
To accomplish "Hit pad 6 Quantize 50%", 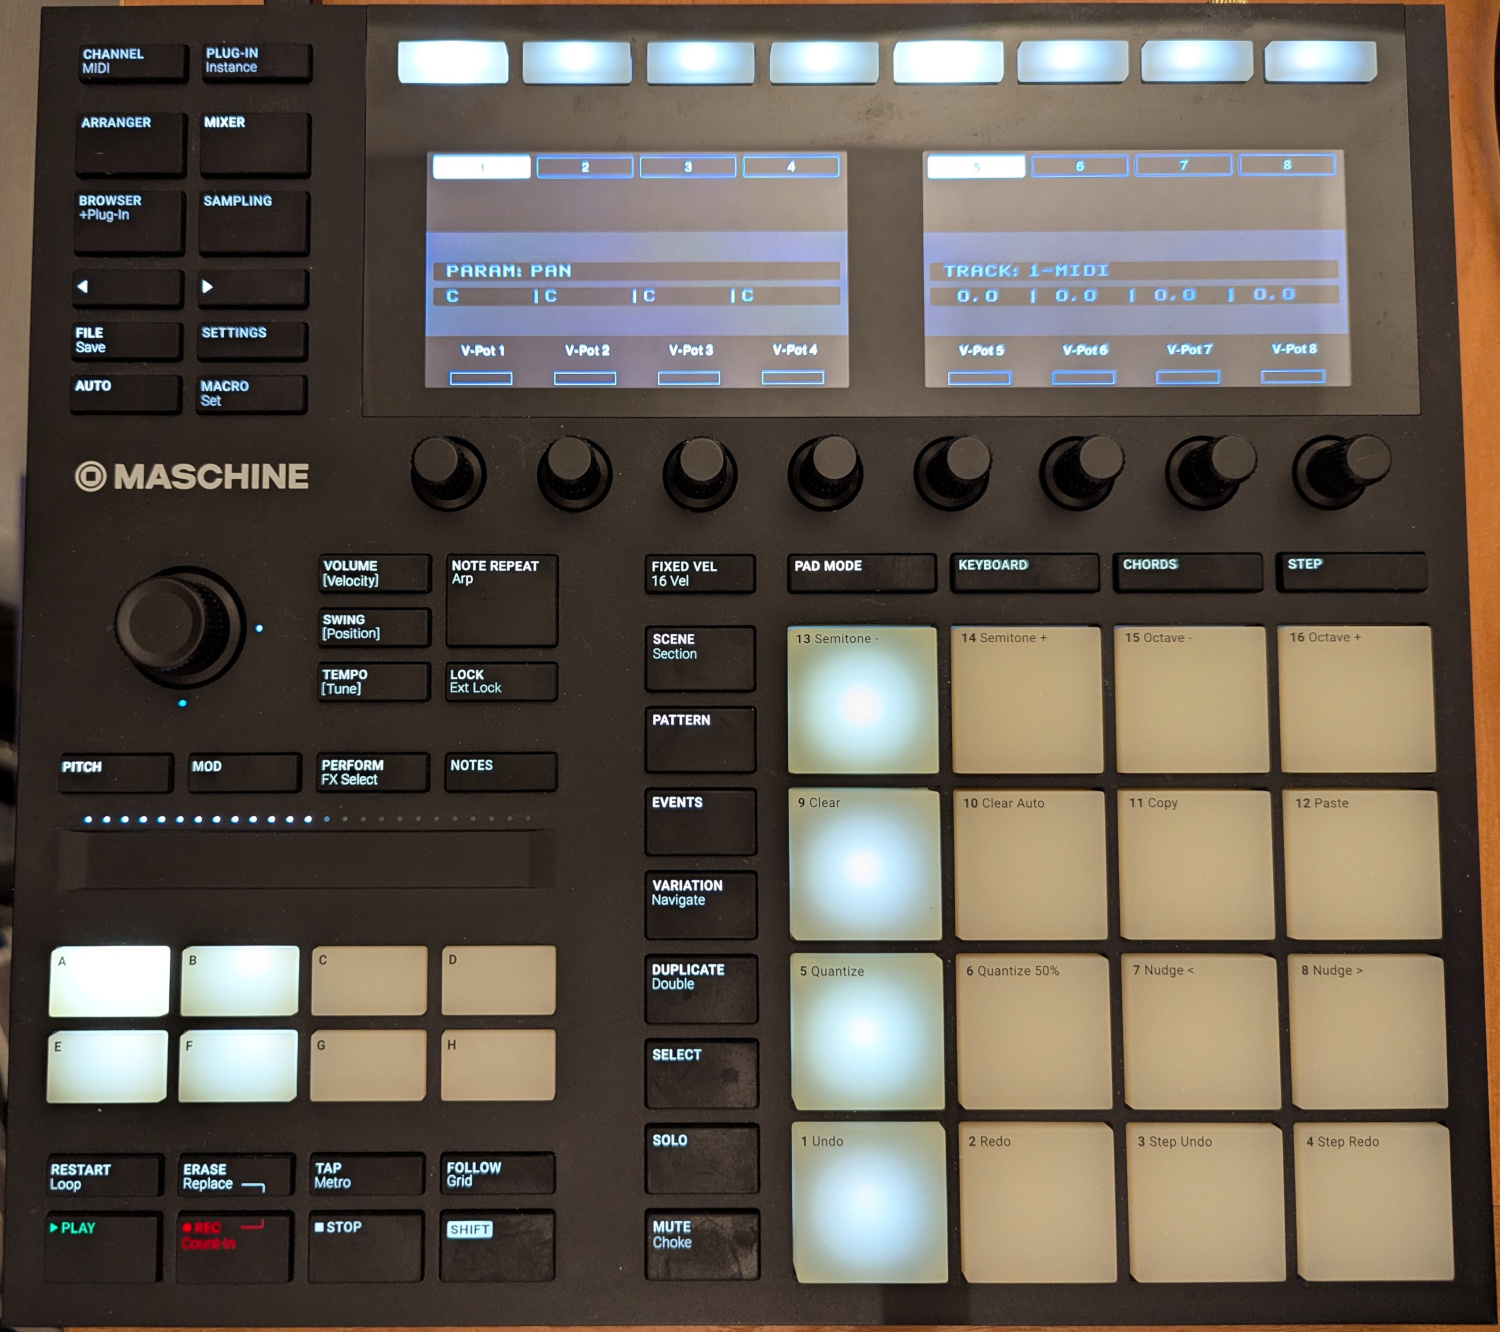I will tap(1035, 1032).
